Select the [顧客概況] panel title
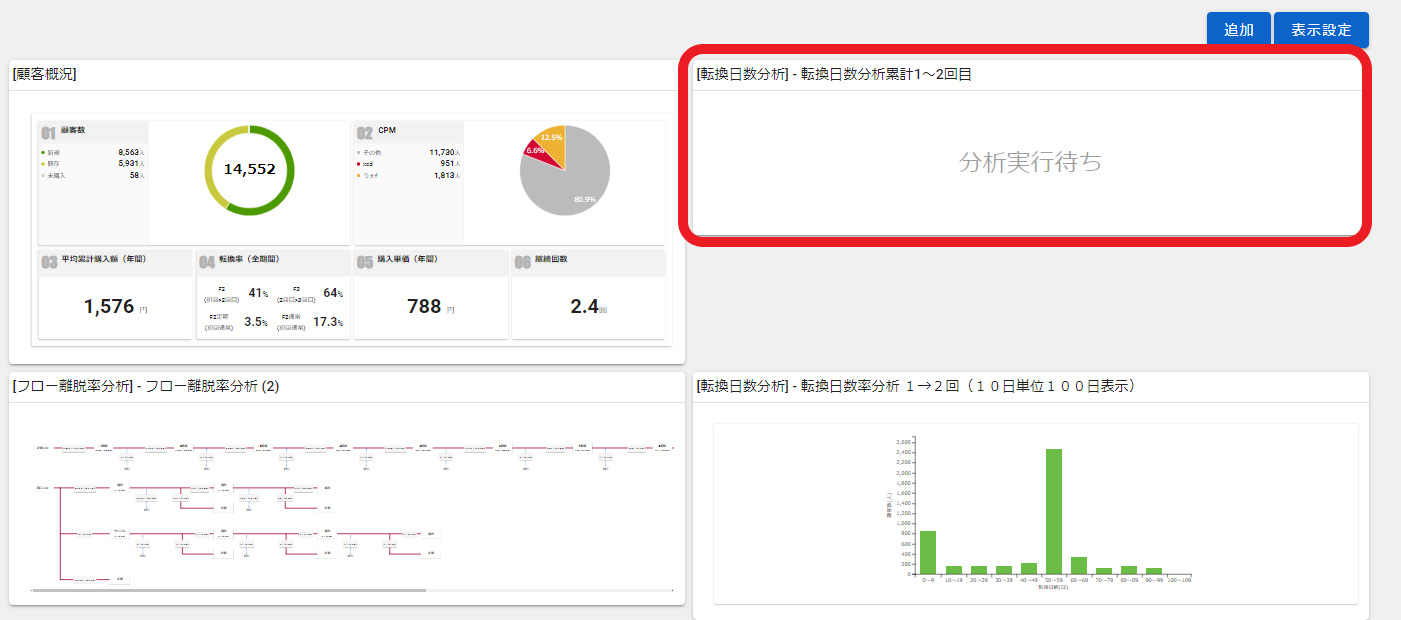The width and height of the screenshot is (1401, 620). tap(45, 74)
